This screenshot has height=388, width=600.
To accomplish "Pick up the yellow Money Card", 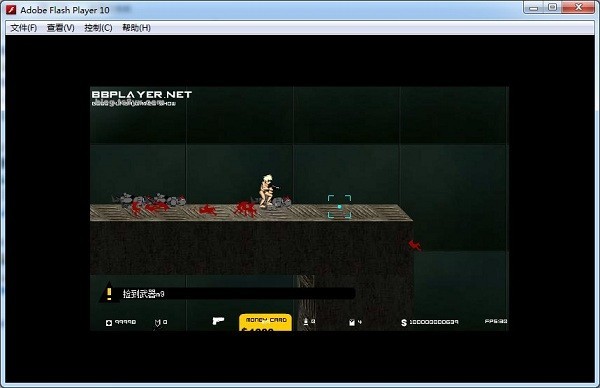I will [266, 323].
